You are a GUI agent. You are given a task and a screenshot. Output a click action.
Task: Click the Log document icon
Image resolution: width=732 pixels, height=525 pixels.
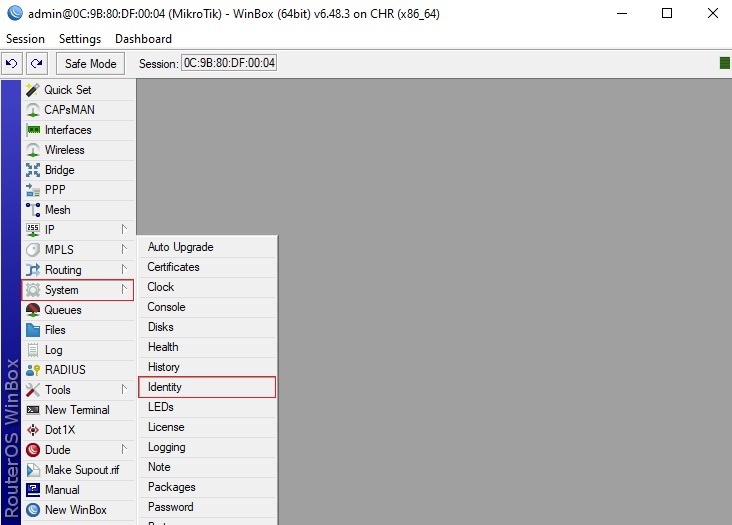tap(33, 350)
